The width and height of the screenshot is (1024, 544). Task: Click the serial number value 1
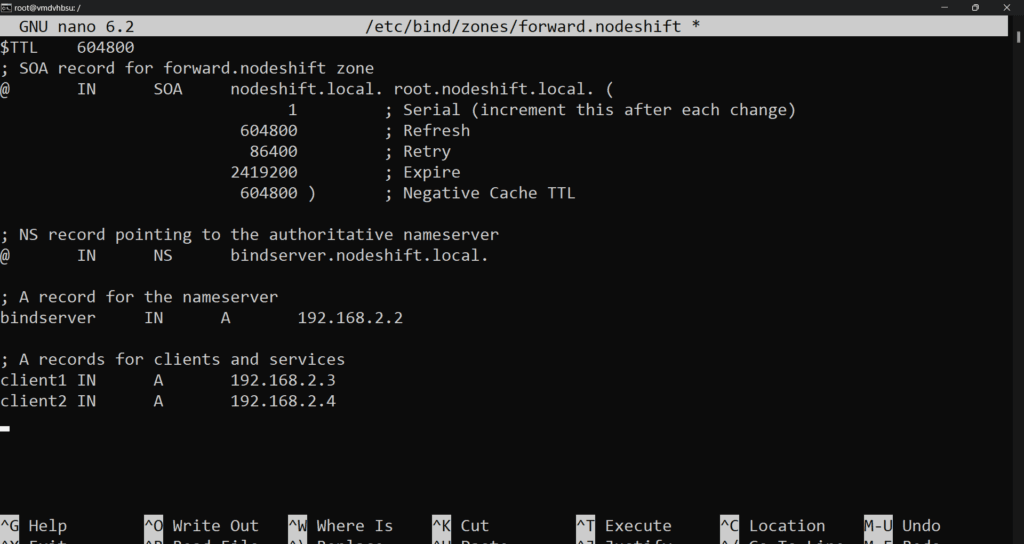pyautogui.click(x=292, y=110)
